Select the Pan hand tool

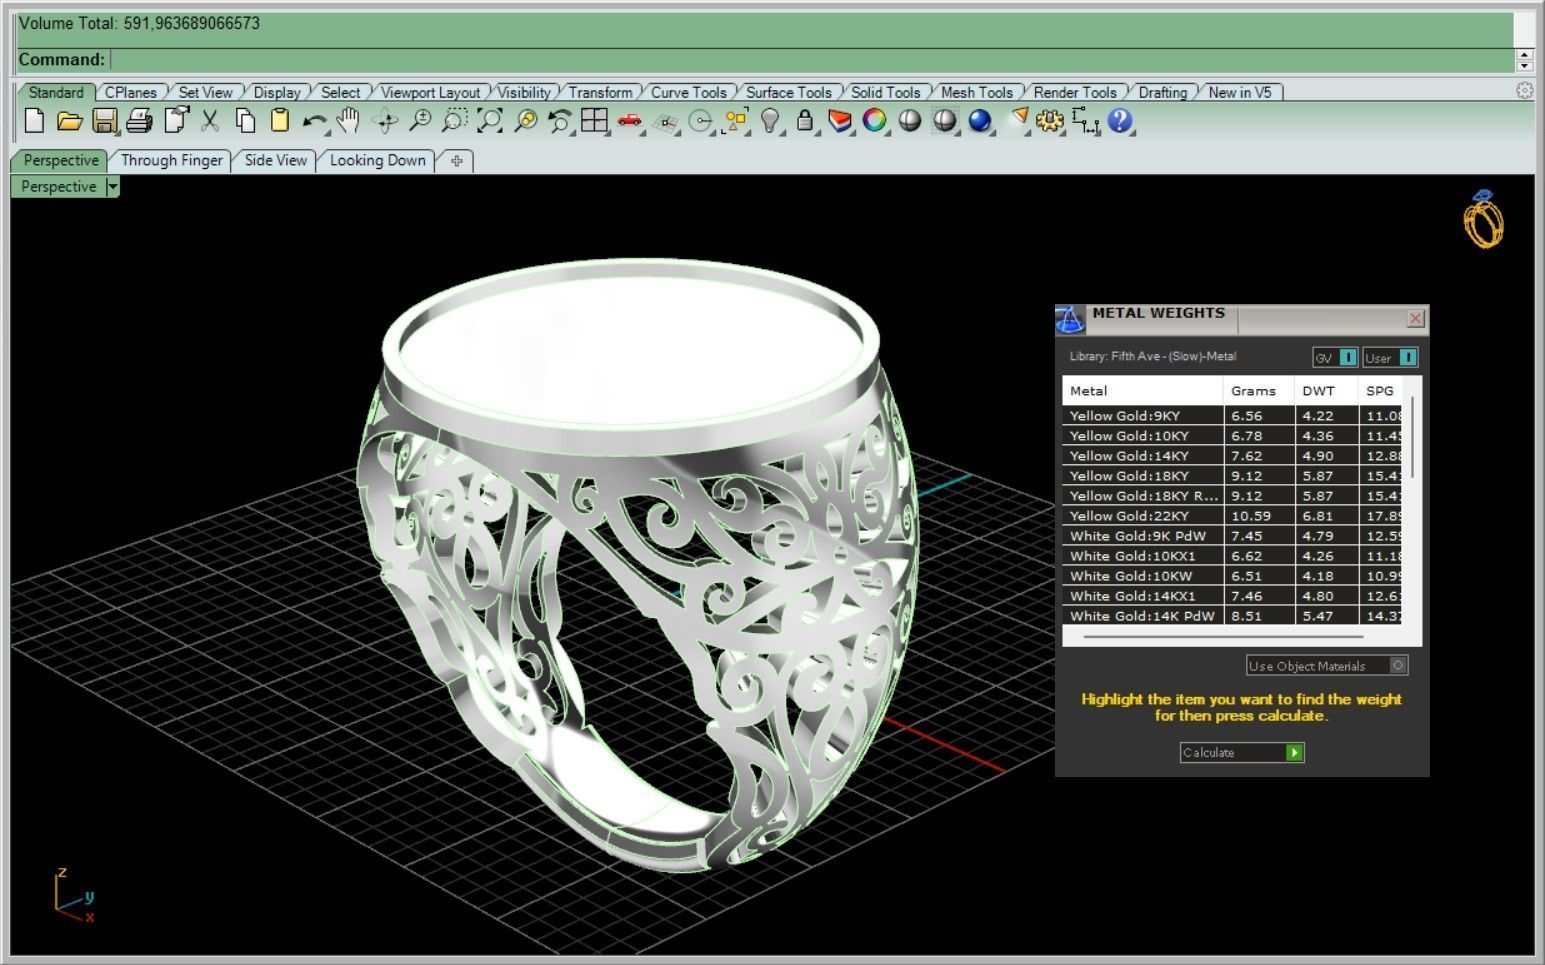[x=348, y=121]
